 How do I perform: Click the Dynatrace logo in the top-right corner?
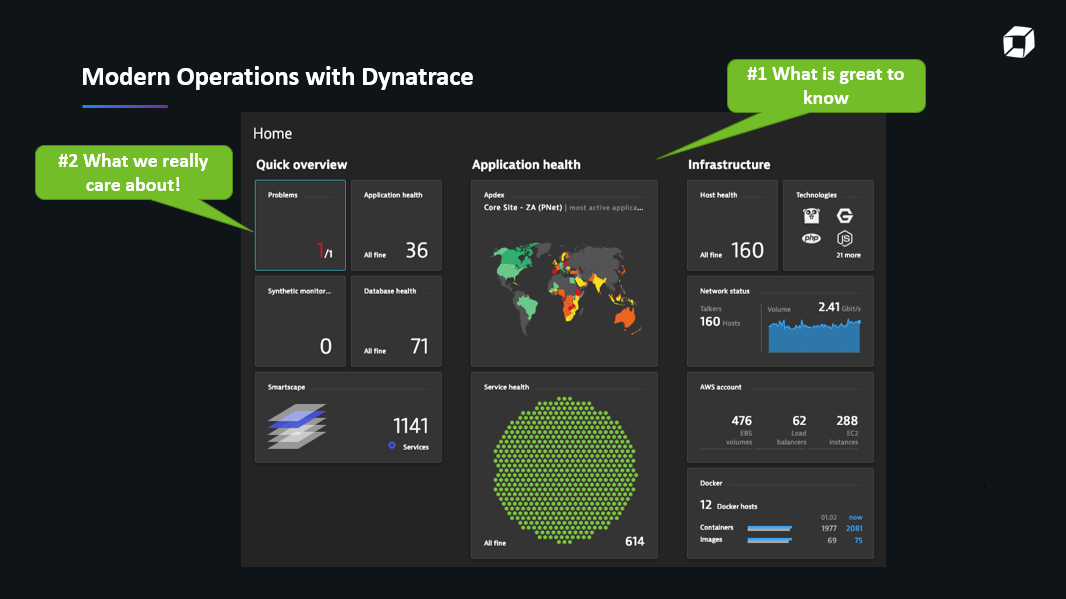click(1019, 42)
